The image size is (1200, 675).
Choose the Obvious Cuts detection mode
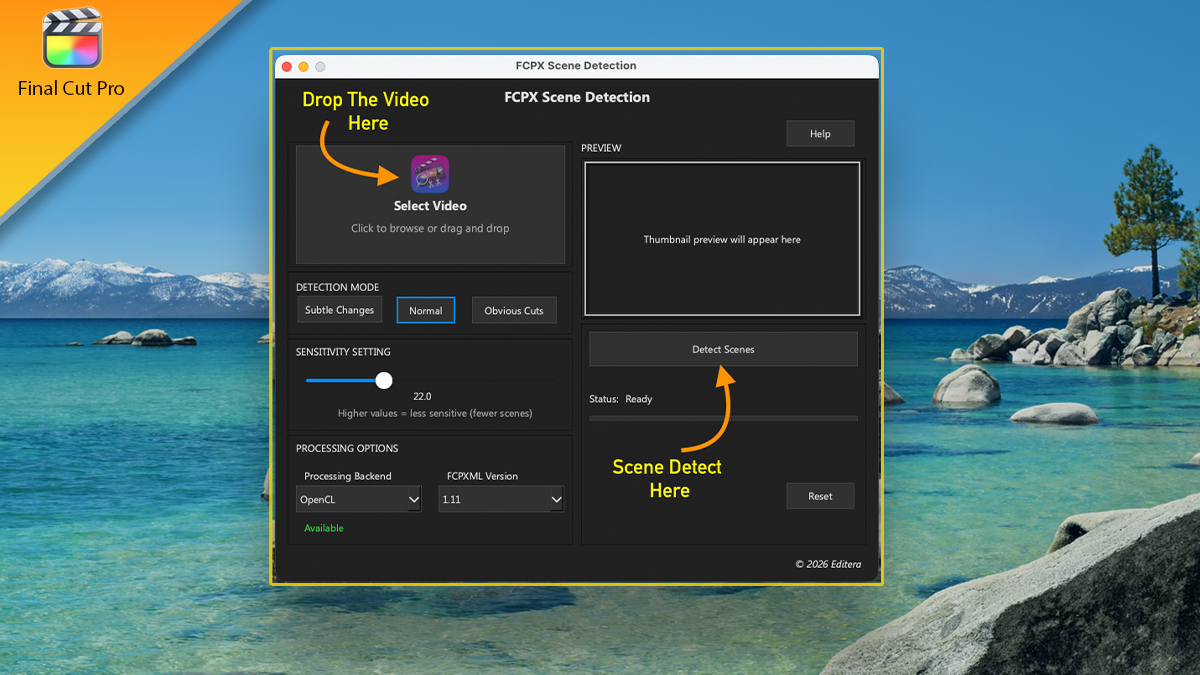coord(514,310)
